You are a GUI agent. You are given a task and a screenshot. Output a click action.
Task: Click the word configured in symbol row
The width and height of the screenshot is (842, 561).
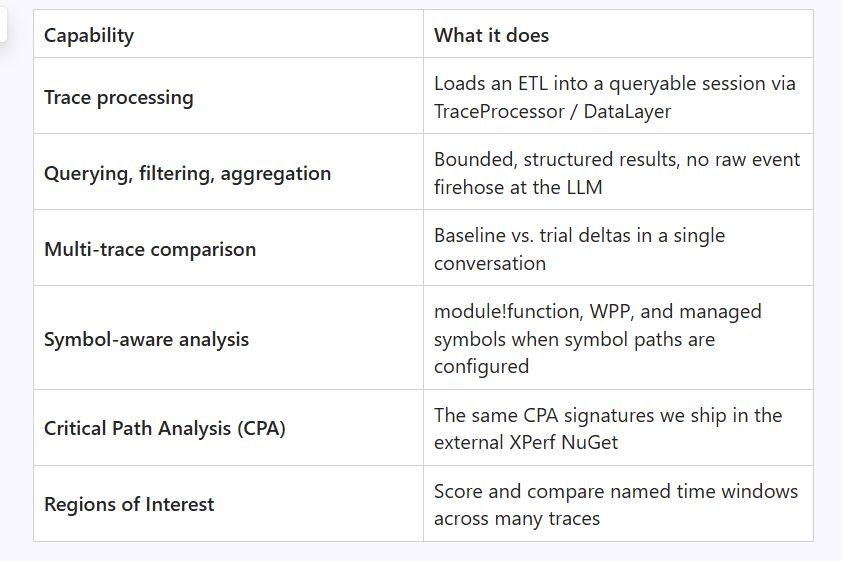point(481,367)
